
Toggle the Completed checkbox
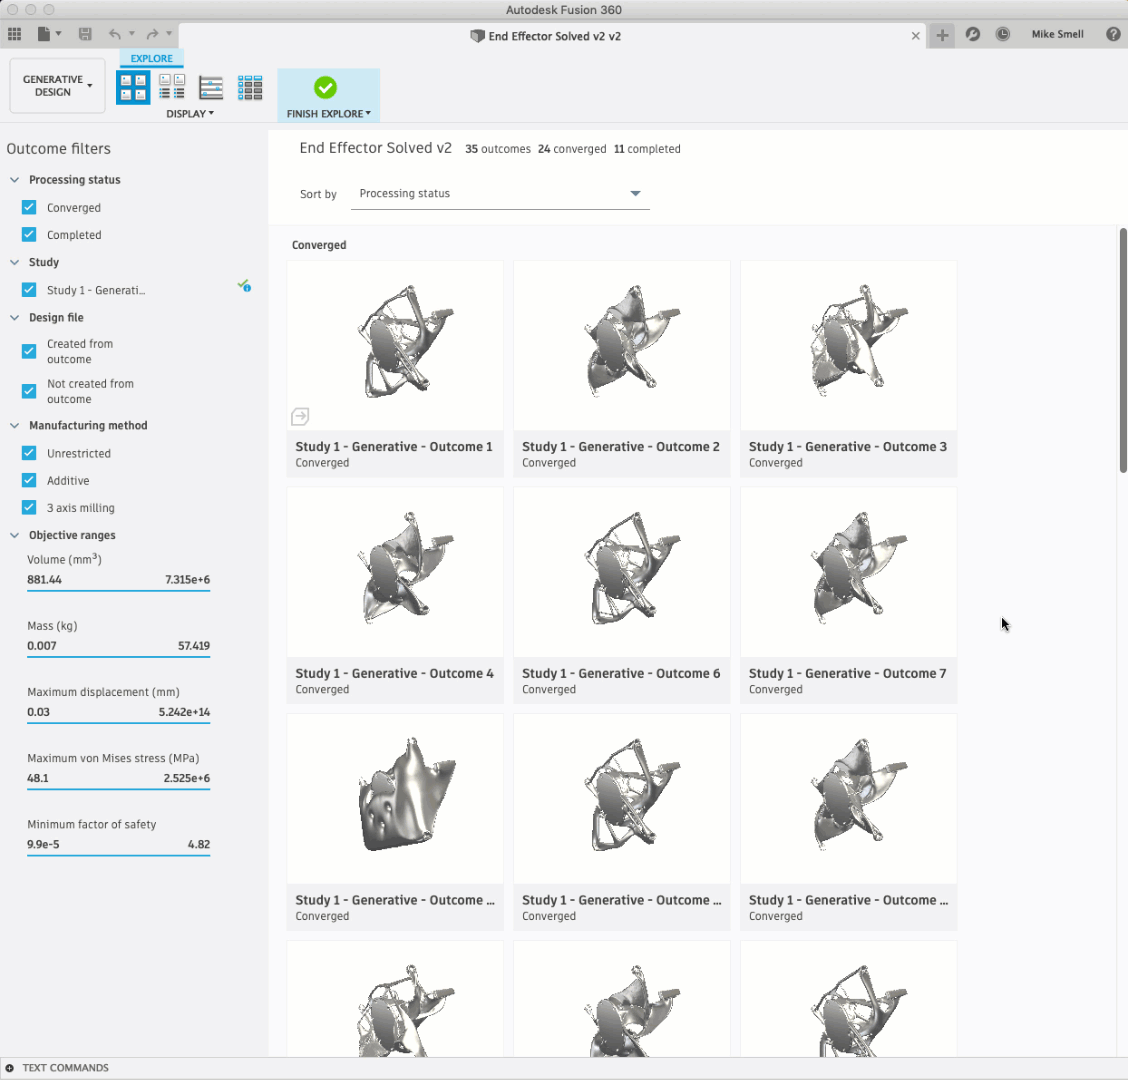29,235
